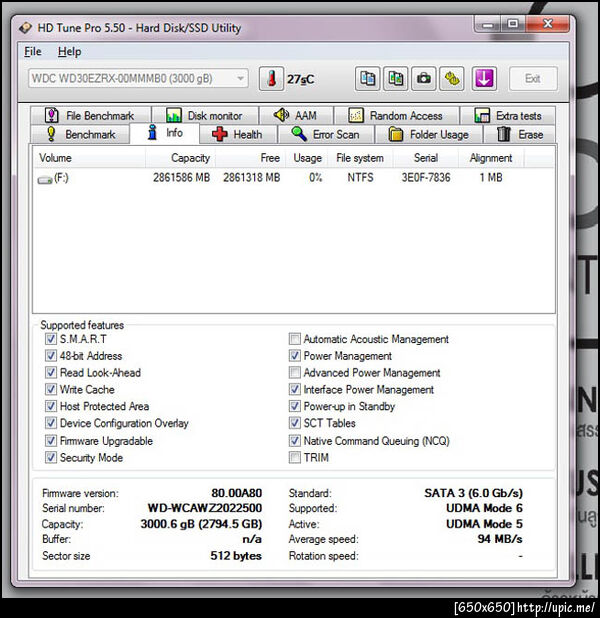Toggle the Automatic Acoustic Management checkbox
The image size is (600, 618).
point(294,339)
